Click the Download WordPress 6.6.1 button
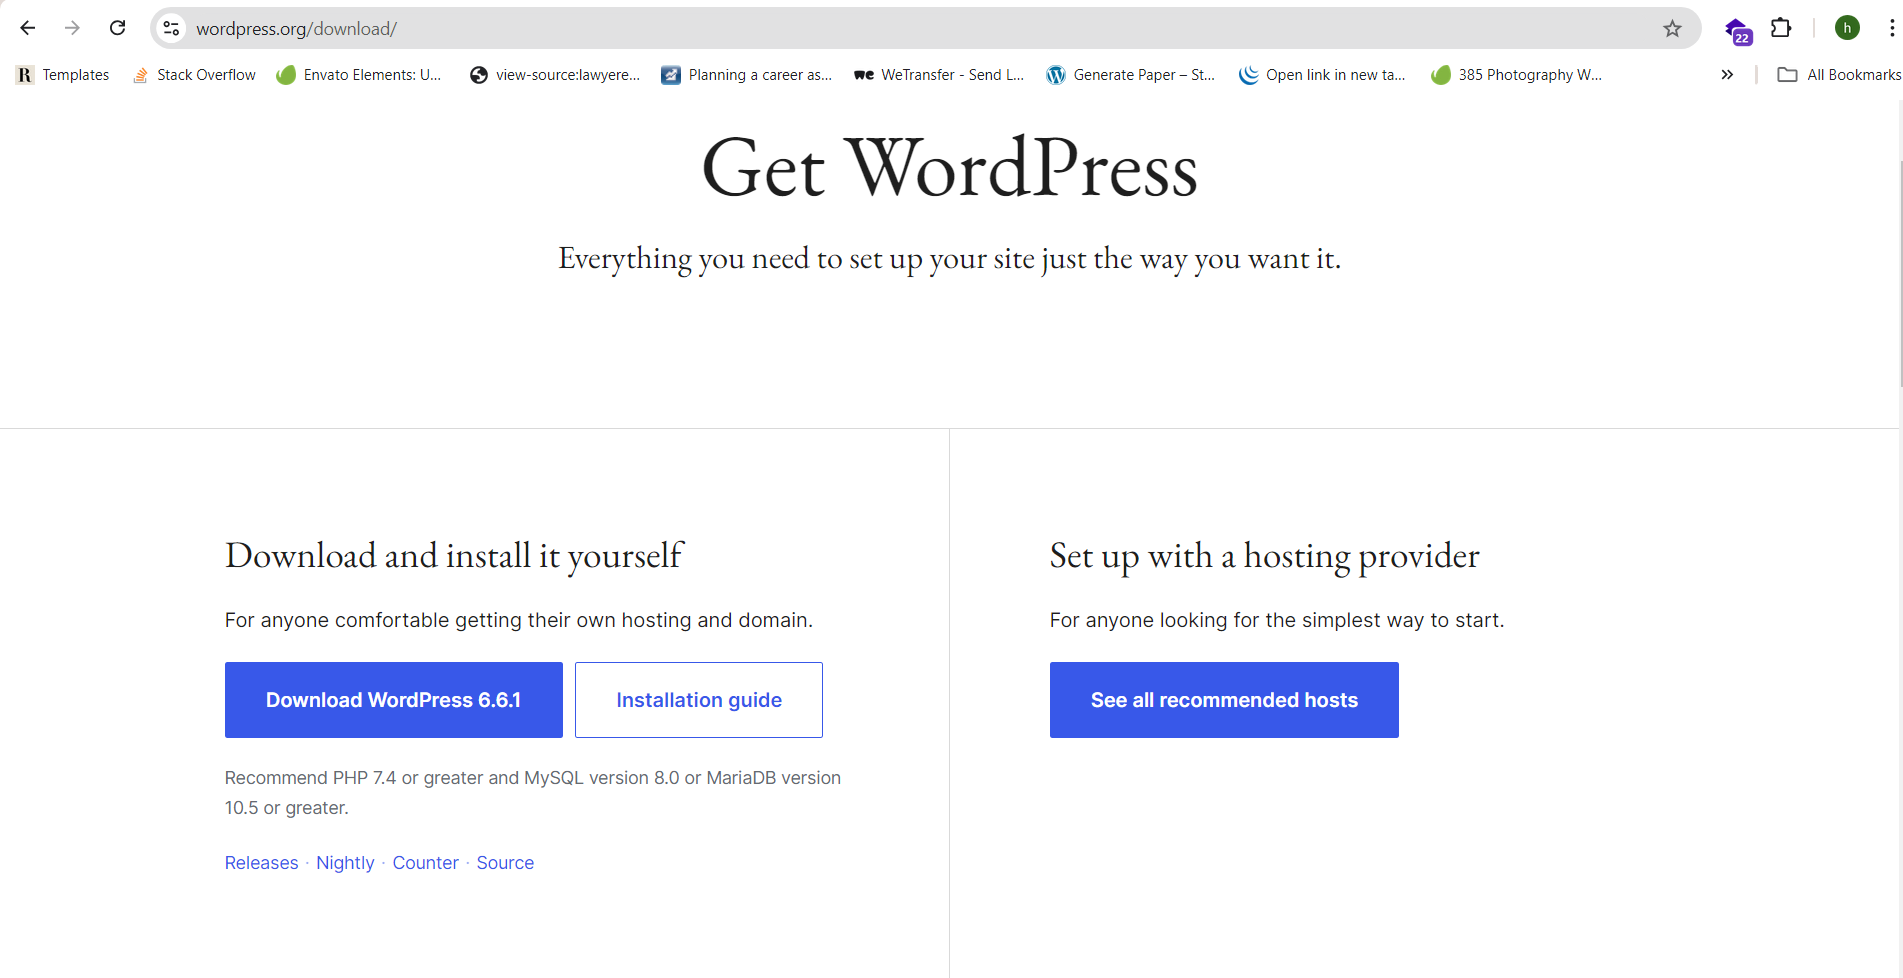The image size is (1903, 978). click(393, 699)
